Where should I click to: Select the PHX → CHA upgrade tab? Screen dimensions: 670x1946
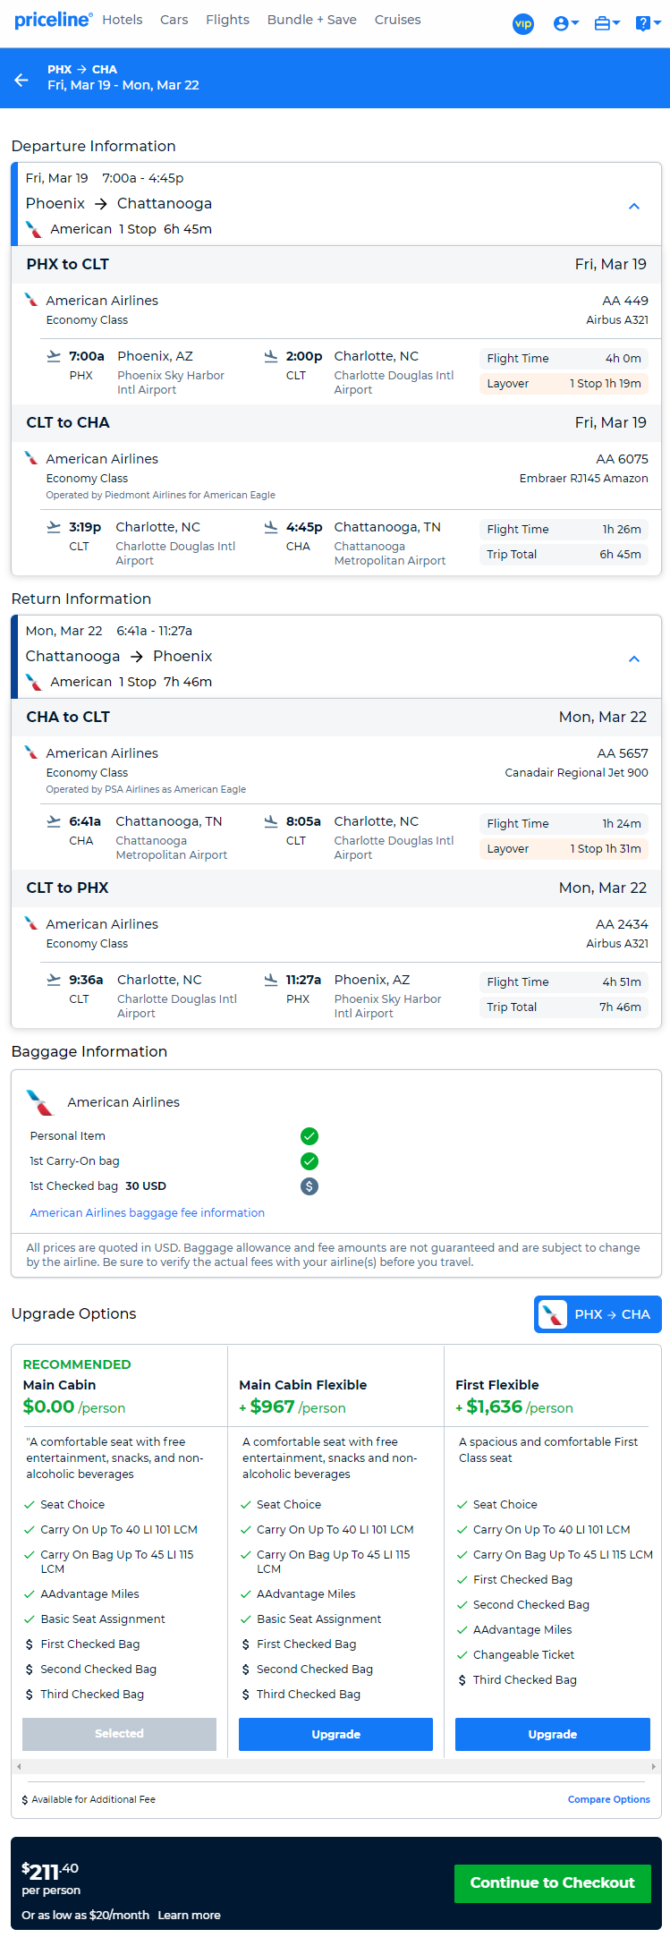[x=598, y=1314]
